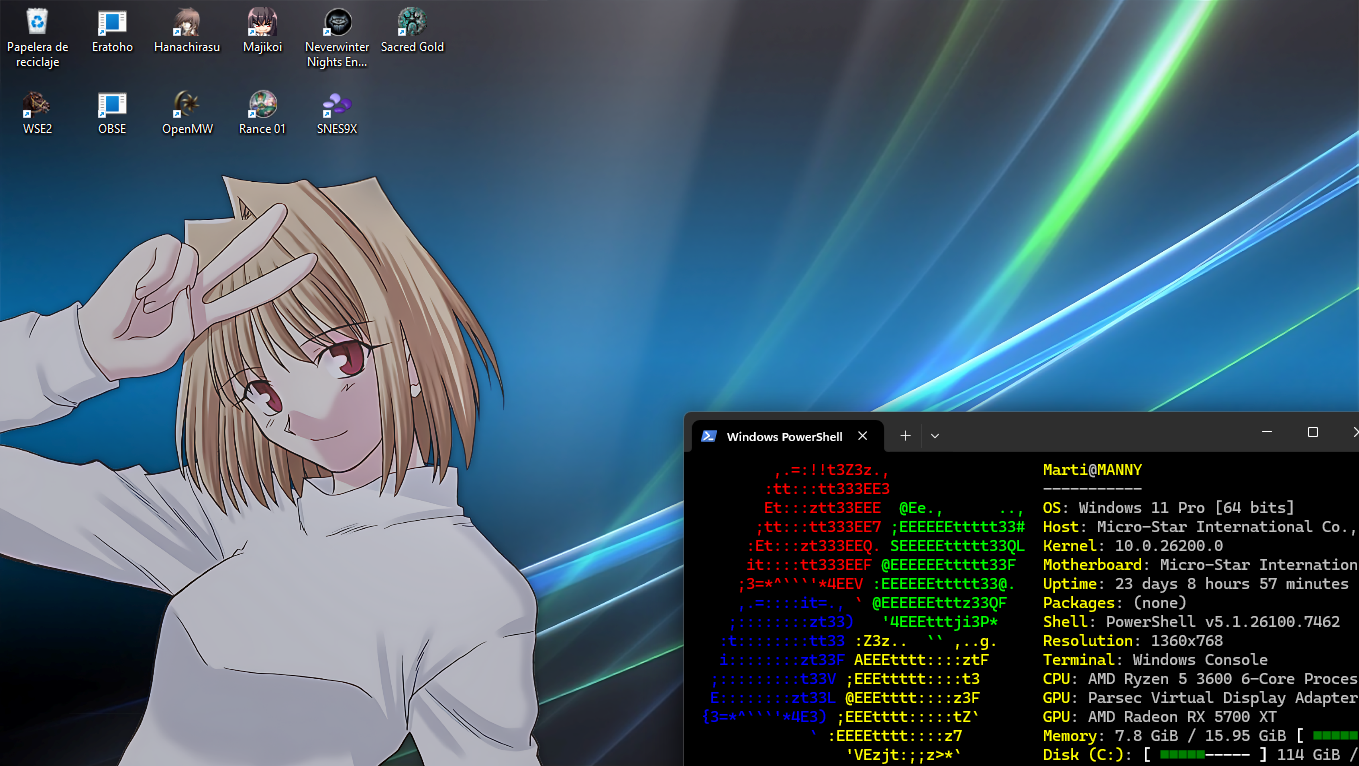Click the Rance 01 desktop shortcut
Image resolution: width=1359 pixels, height=766 pixels.
coord(262,113)
